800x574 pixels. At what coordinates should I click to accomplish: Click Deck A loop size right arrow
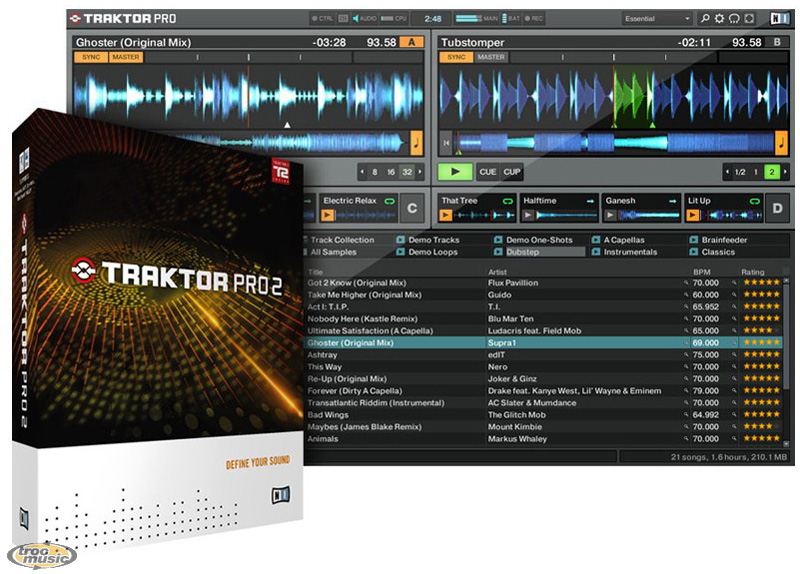click(x=419, y=172)
